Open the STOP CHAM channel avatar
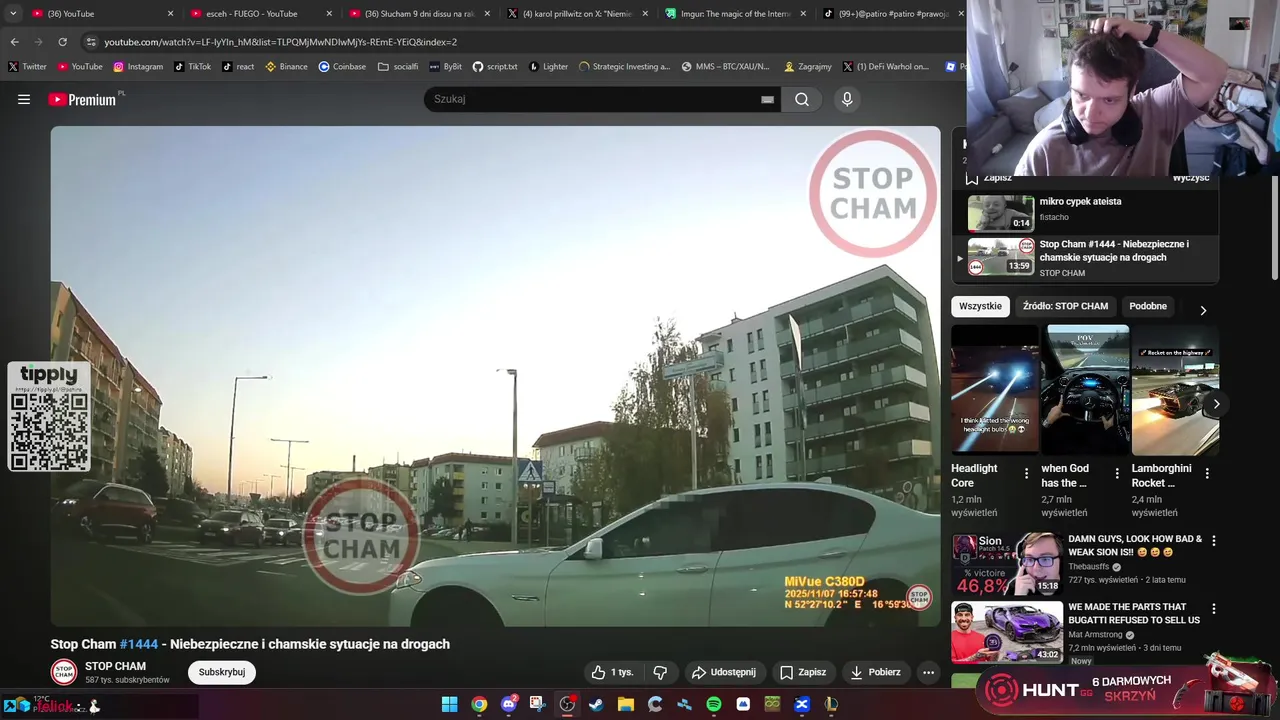This screenshot has width=1280, height=720. click(x=64, y=672)
